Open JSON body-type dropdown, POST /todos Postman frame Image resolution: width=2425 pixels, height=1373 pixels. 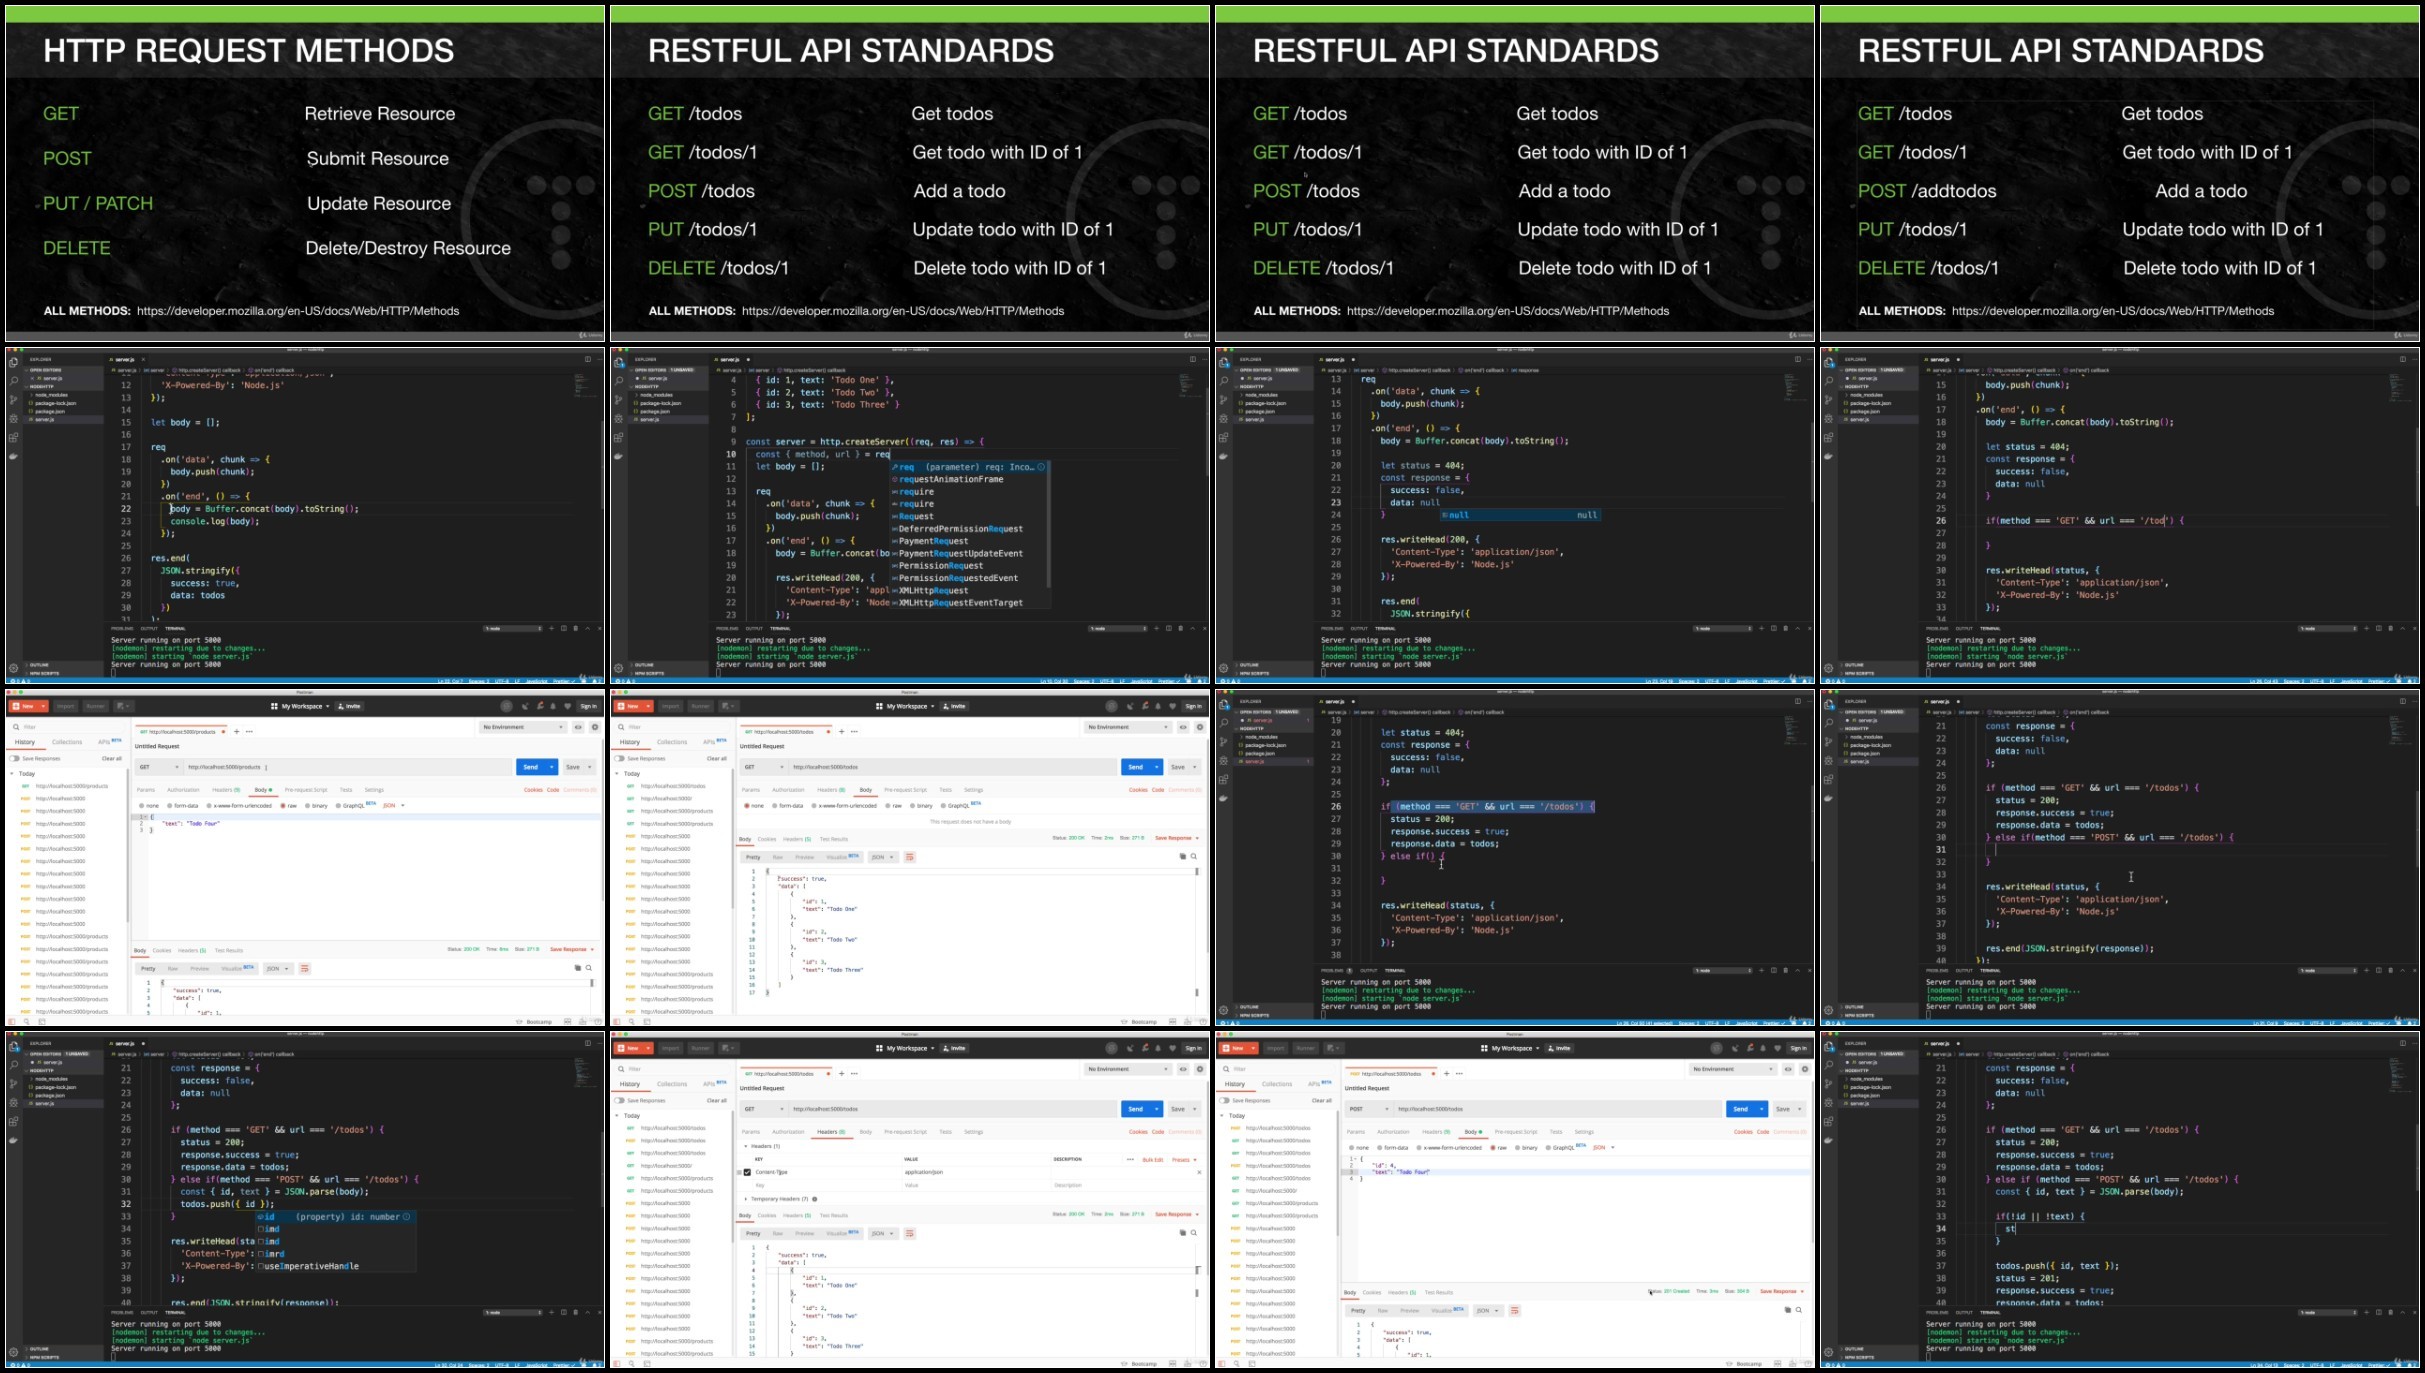coord(1604,1148)
